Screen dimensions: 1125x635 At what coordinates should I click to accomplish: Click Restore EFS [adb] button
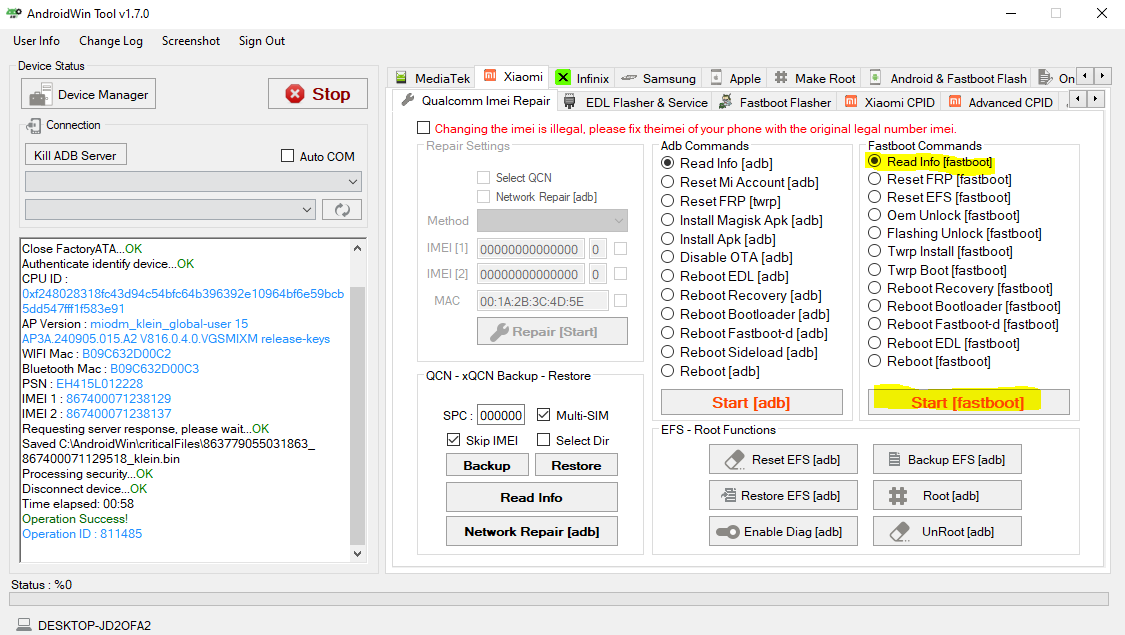coord(782,495)
